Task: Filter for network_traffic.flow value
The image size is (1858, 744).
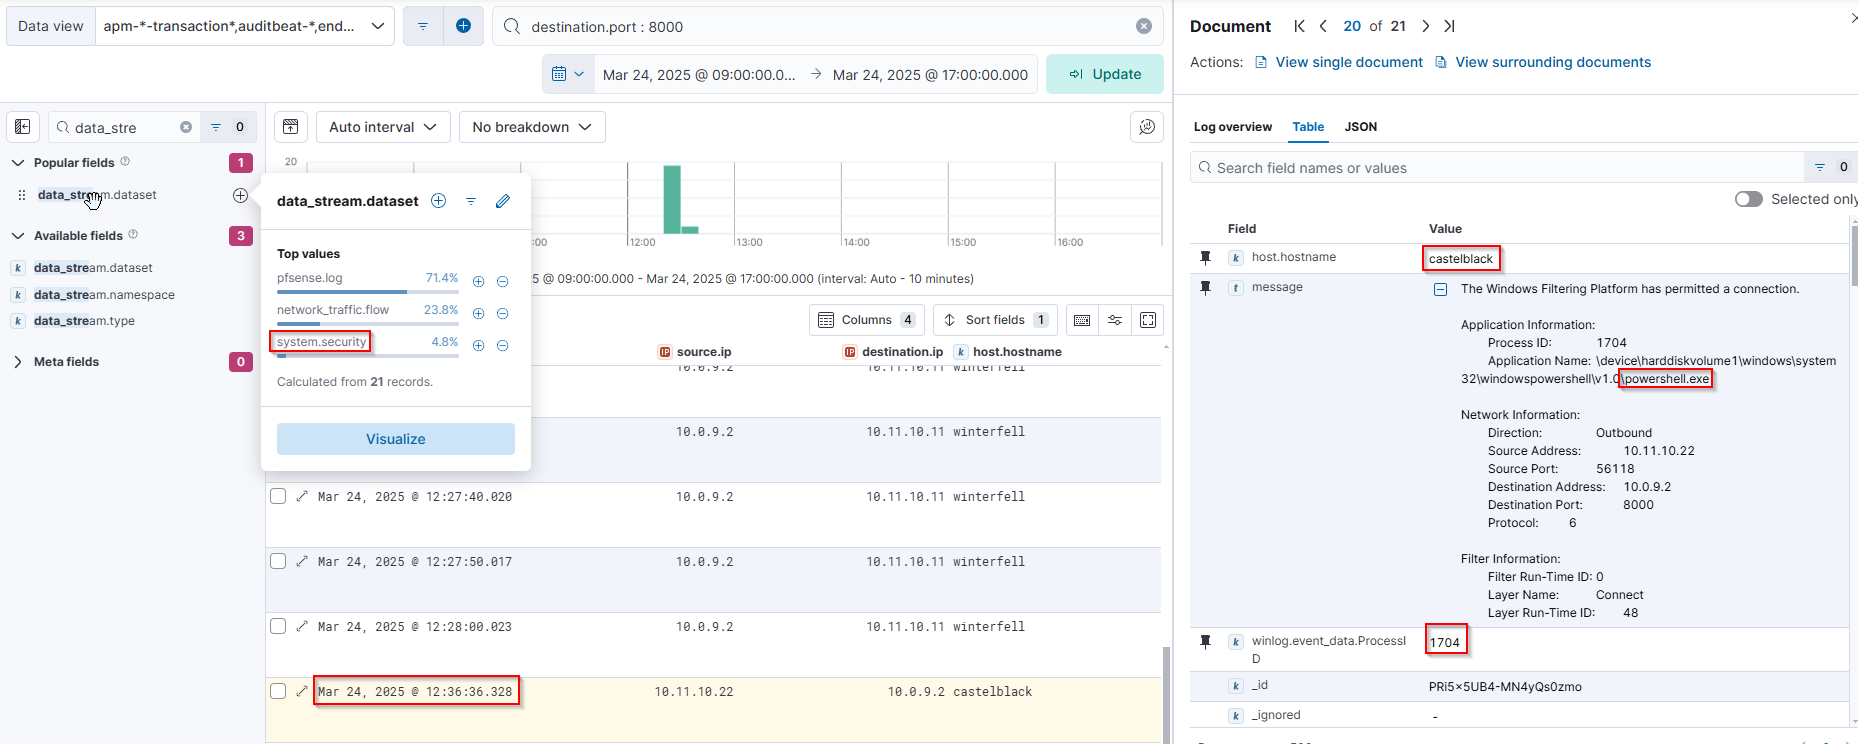Action: tap(478, 313)
